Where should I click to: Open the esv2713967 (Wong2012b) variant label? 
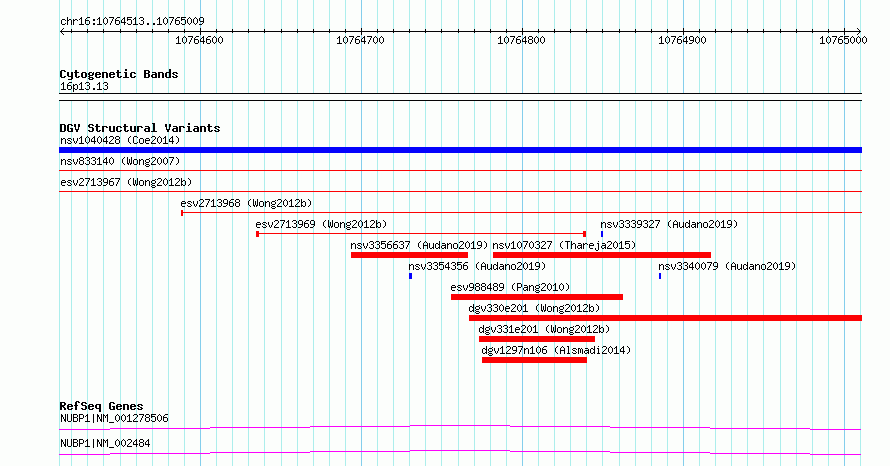pos(126,182)
